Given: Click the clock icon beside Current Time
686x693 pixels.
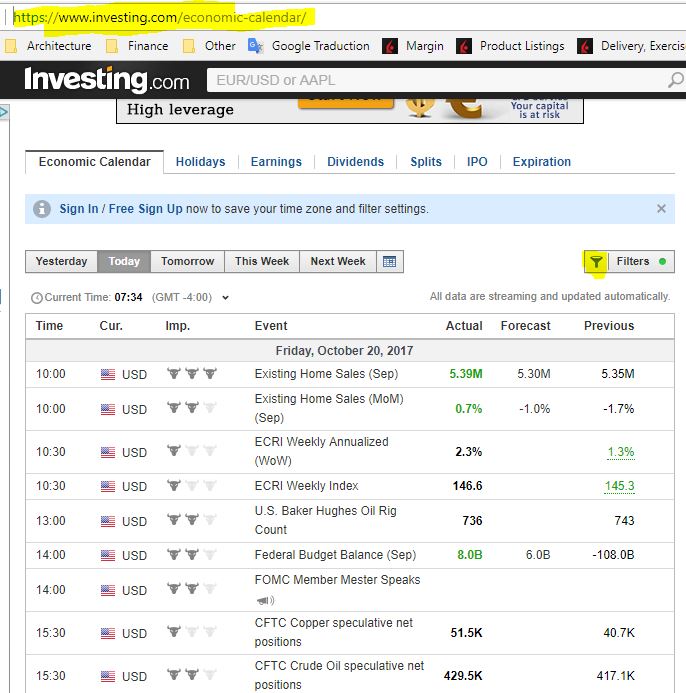Looking at the screenshot, I should [x=37, y=298].
